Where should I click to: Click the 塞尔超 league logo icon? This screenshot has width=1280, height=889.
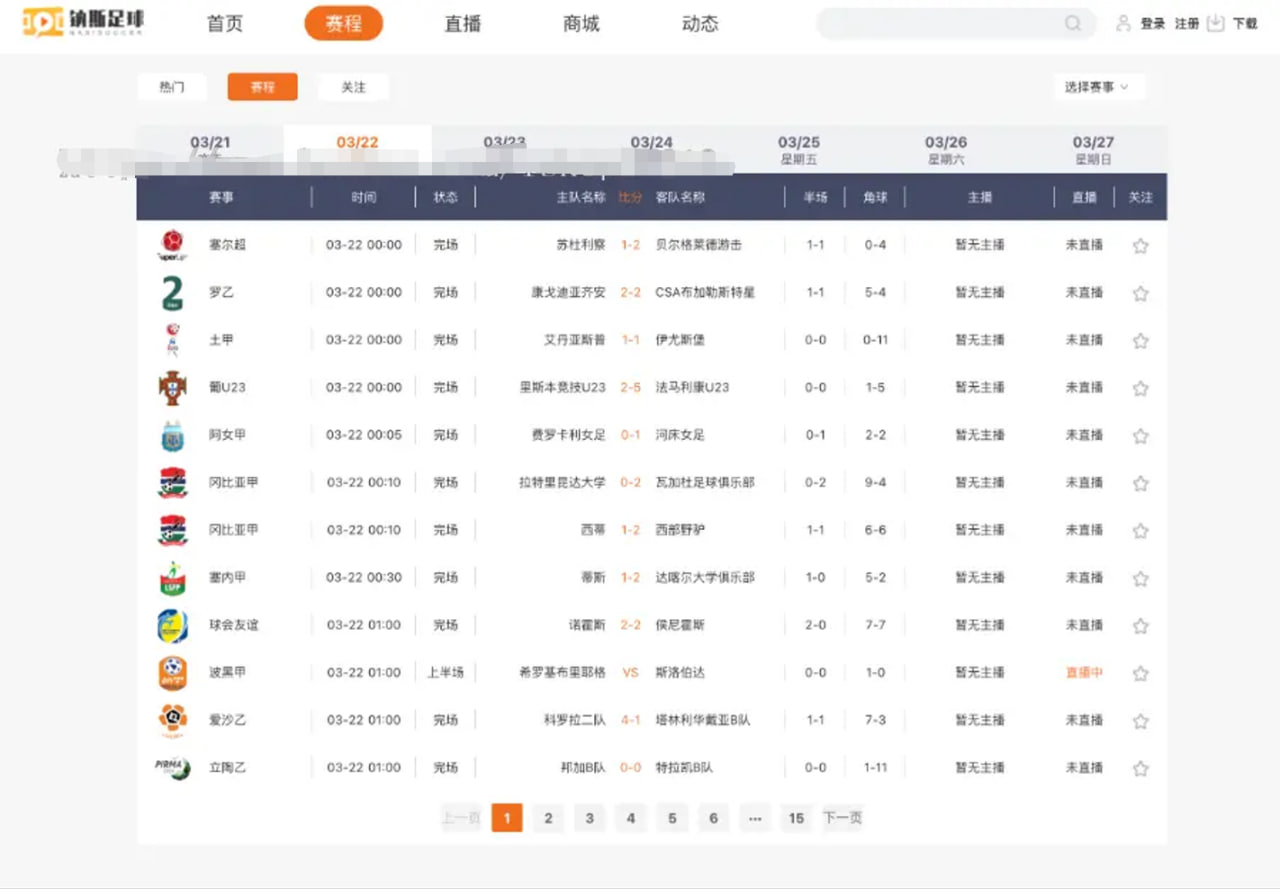172,245
